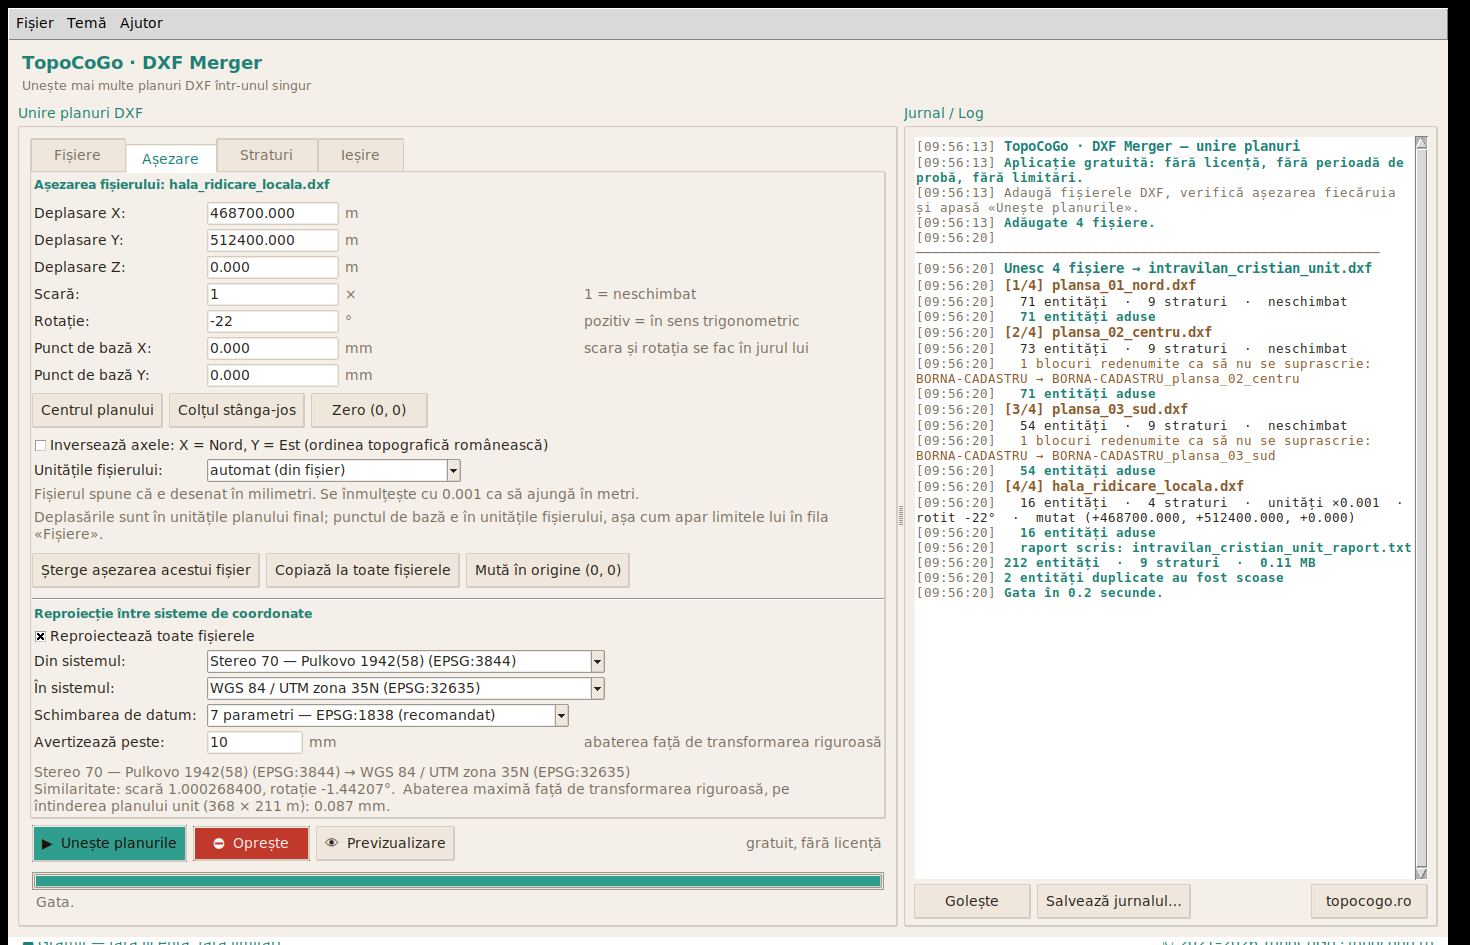The height and width of the screenshot is (945, 1470).
Task: Click the eye icon on Previzualizare
Action: coord(332,843)
